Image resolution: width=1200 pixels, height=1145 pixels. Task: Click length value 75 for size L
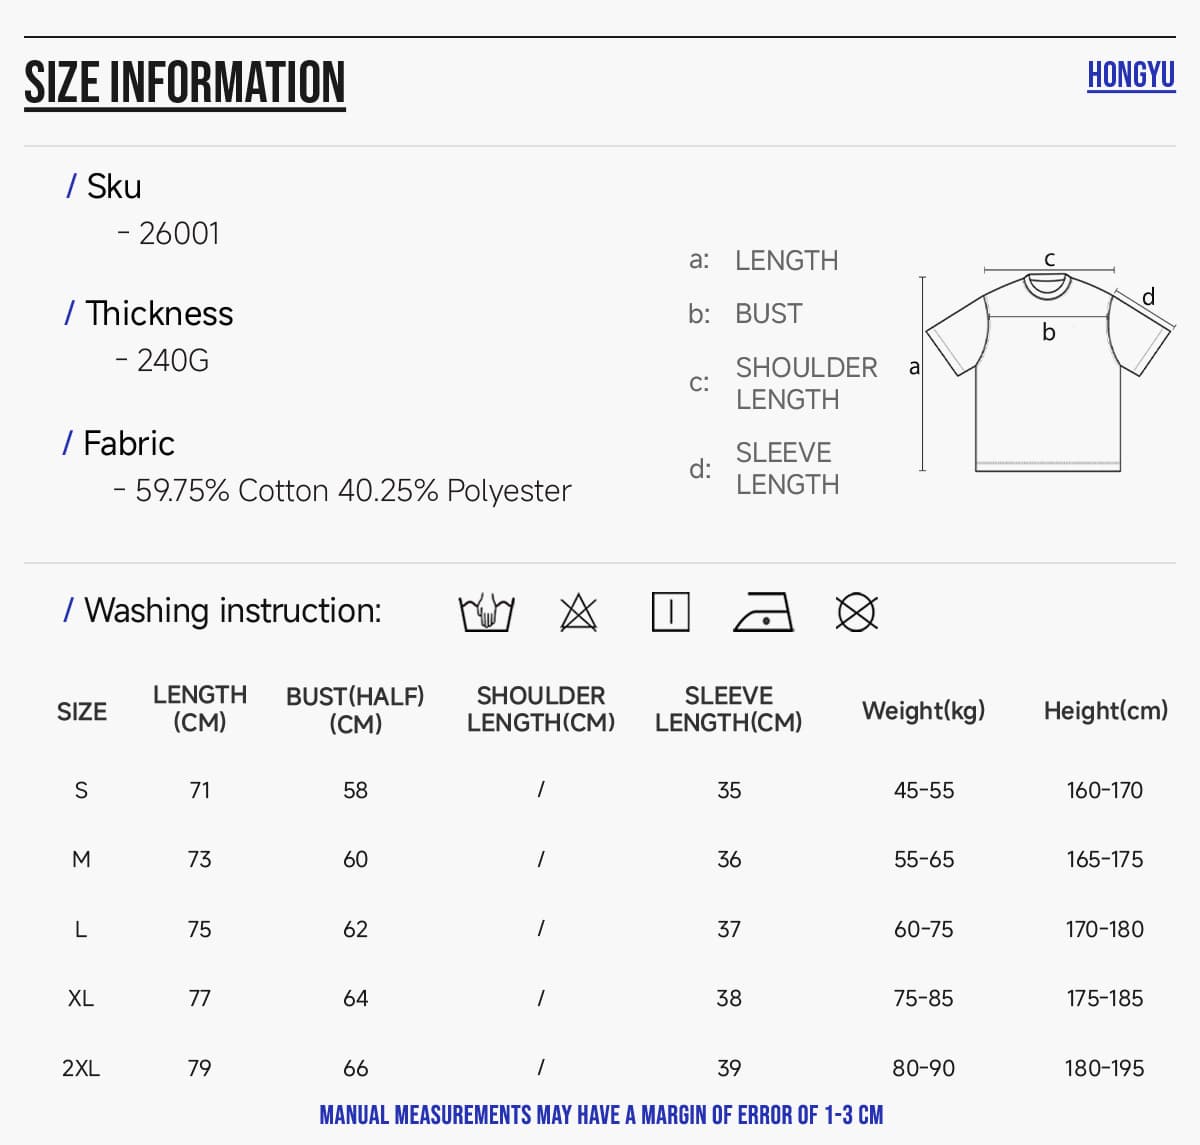coord(200,929)
